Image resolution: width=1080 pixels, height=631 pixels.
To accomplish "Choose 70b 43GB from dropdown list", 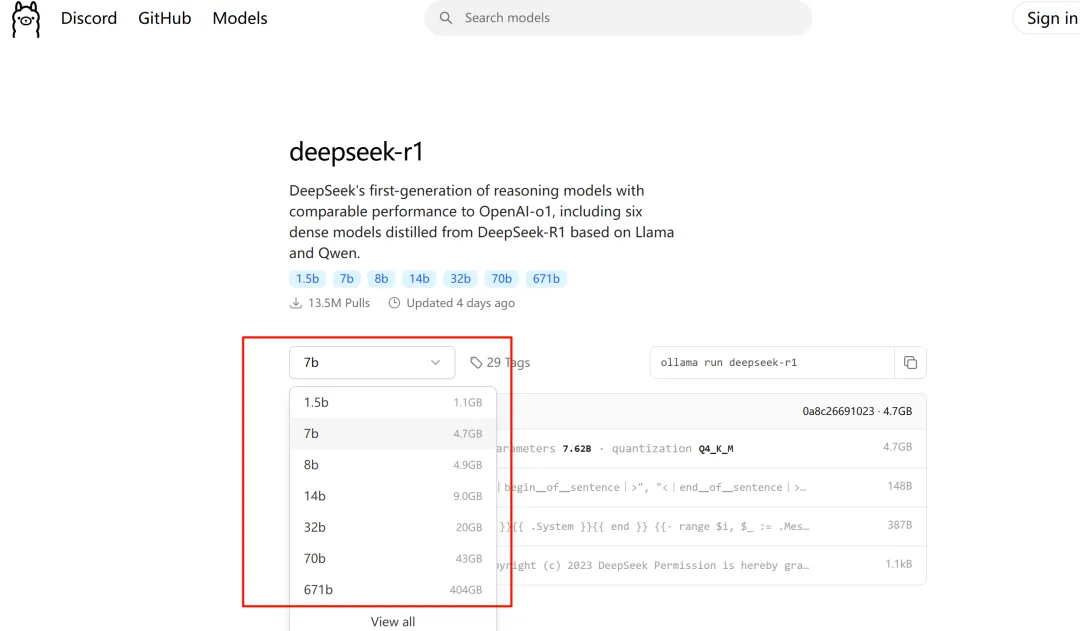I will 393,559.
